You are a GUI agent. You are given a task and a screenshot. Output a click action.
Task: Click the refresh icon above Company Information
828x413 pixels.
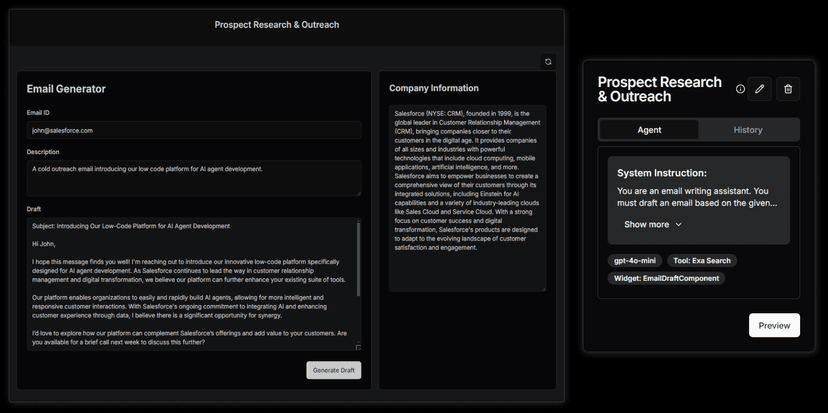tap(547, 61)
